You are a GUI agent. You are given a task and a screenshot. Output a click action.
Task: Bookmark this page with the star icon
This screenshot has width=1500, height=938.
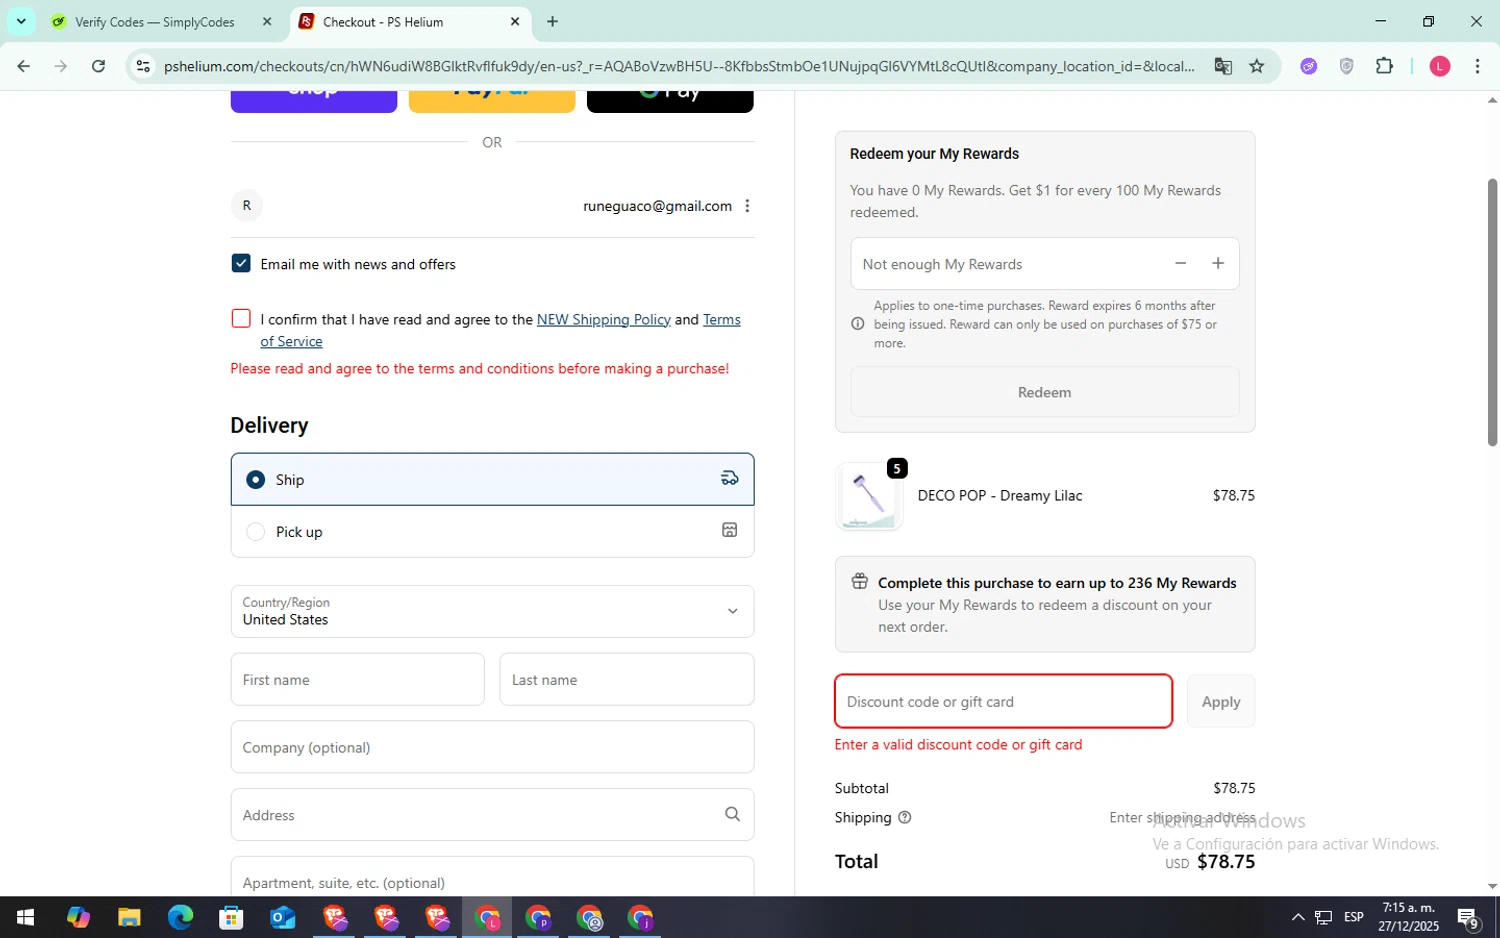[1257, 66]
